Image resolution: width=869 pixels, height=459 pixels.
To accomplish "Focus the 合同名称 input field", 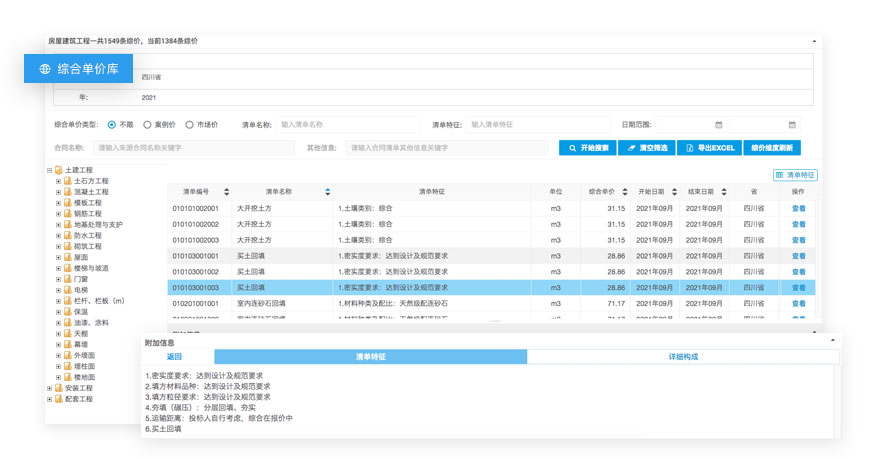I will [193, 148].
